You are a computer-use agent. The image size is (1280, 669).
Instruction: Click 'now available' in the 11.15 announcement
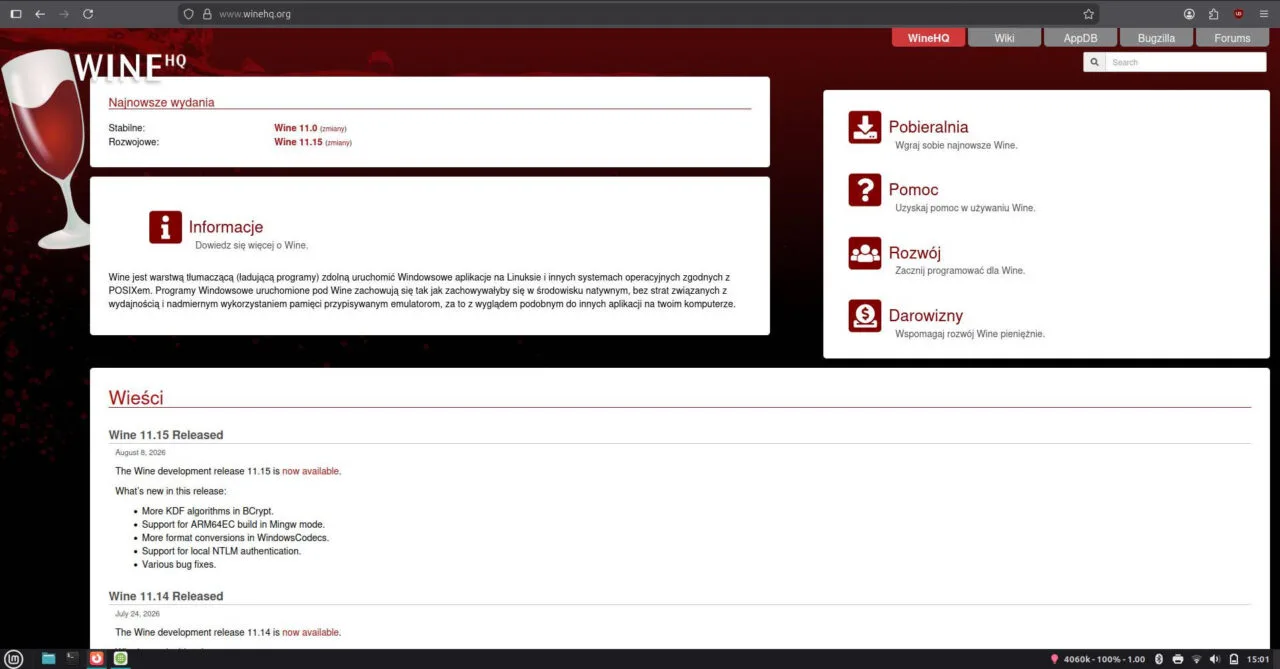[x=310, y=471]
